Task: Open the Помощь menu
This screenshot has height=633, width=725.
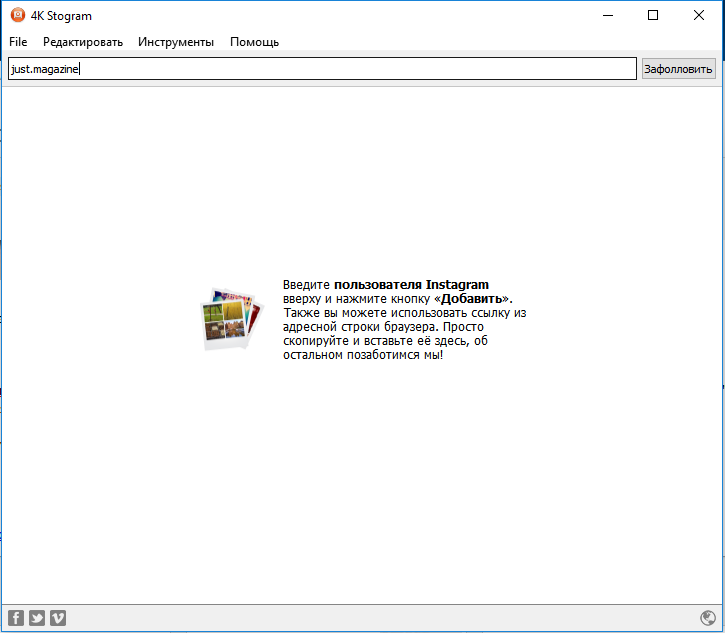Action: click(254, 42)
